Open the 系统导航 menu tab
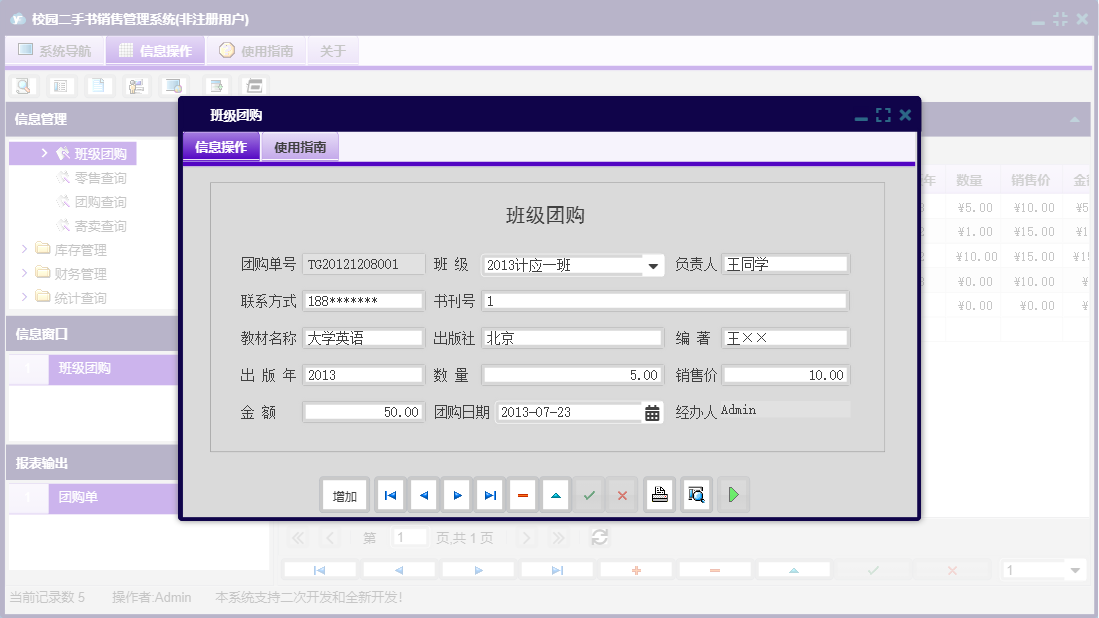The height and width of the screenshot is (618, 1099). point(55,50)
